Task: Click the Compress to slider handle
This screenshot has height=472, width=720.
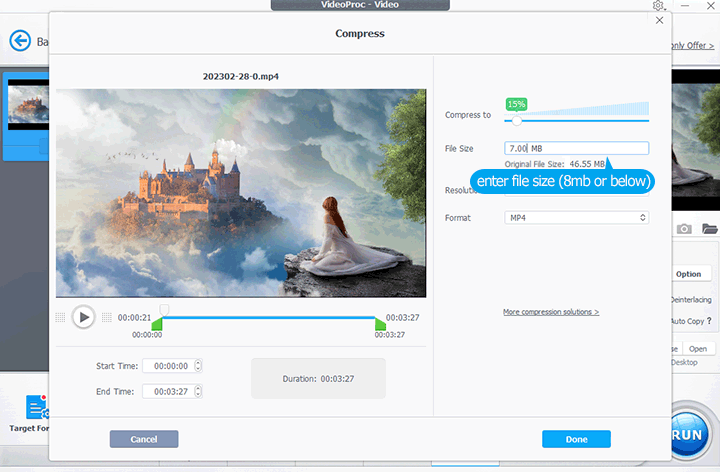Action: tap(517, 121)
